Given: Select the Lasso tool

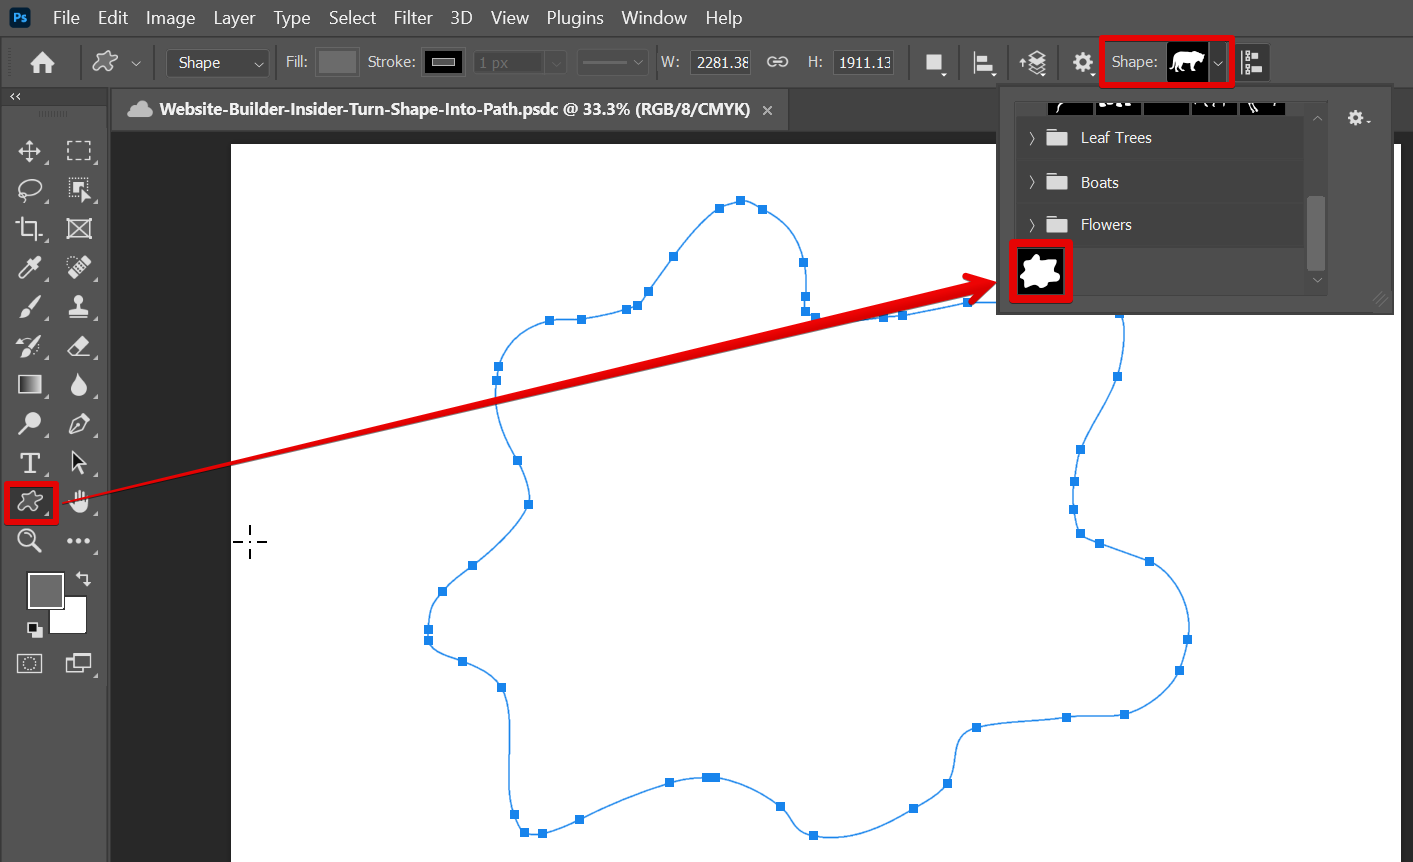Looking at the screenshot, I should pos(30,190).
